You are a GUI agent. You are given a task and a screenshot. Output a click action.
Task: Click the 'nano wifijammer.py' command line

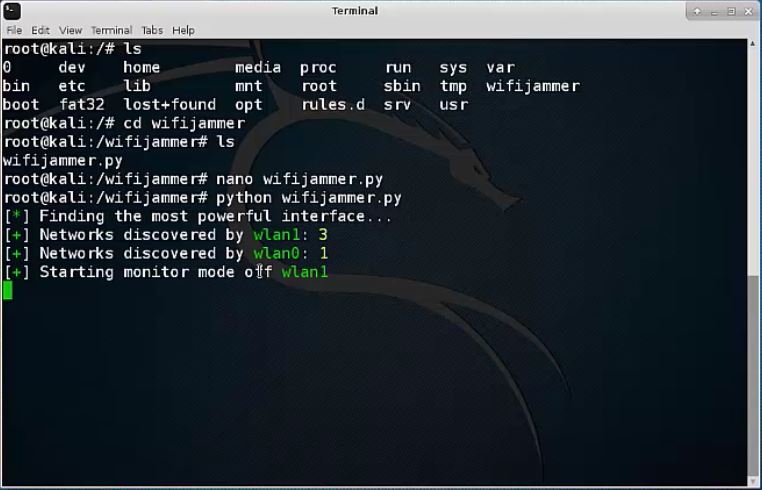[x=193, y=179]
